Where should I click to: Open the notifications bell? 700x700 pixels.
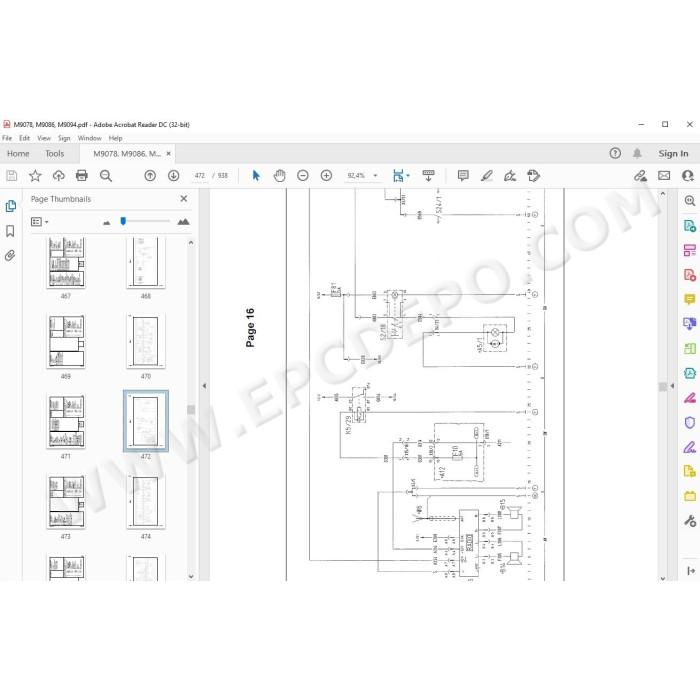(637, 154)
